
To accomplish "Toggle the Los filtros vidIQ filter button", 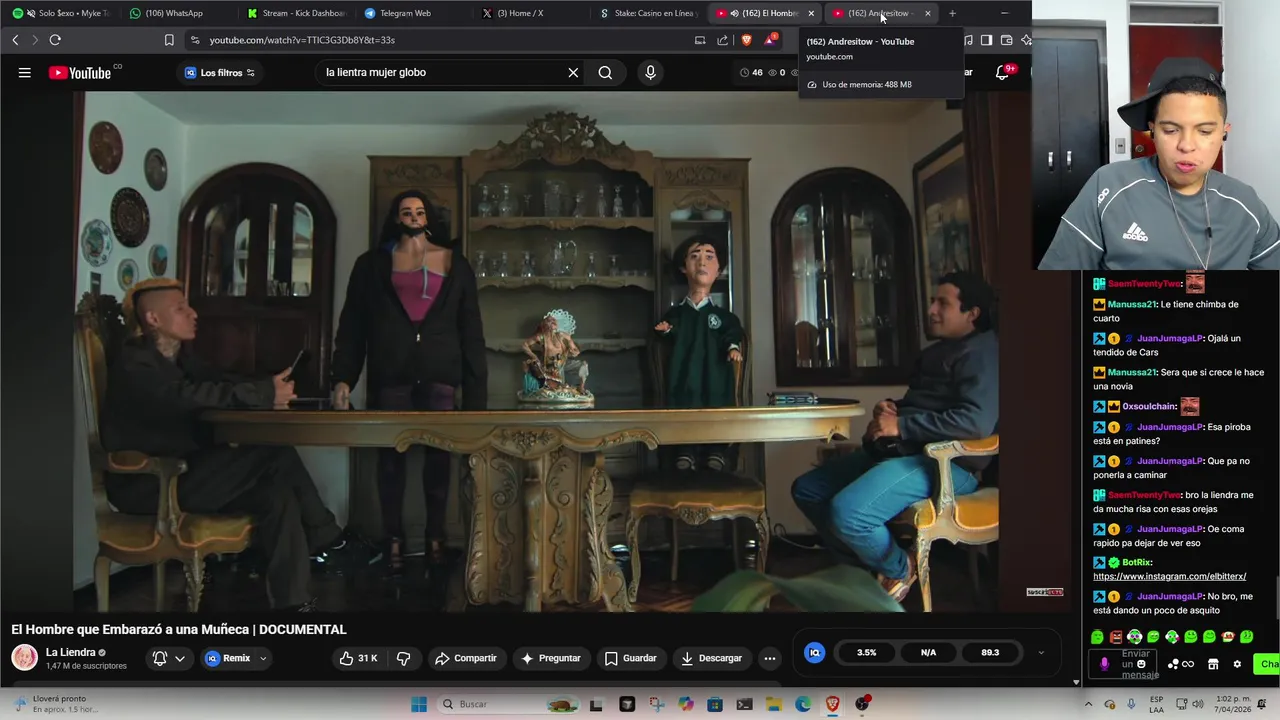I will pos(220,72).
